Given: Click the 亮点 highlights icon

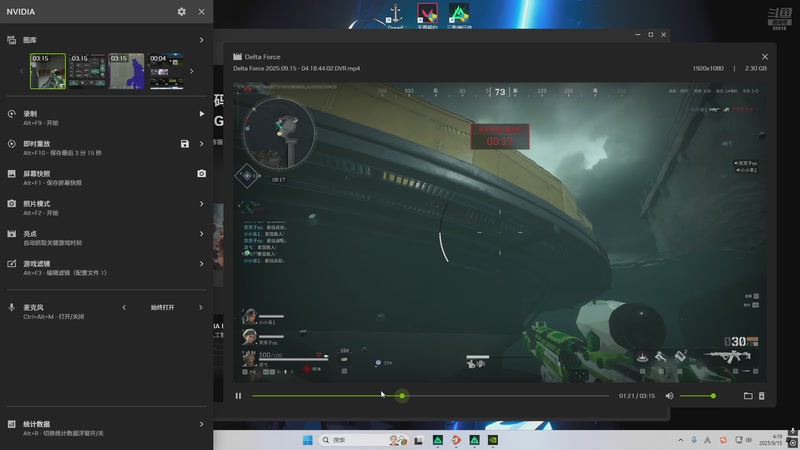Looking at the screenshot, I should (x=11, y=234).
